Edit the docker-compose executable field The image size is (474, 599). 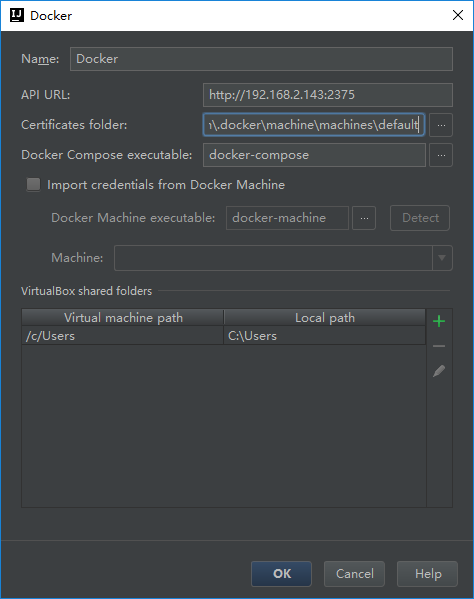pos(314,155)
